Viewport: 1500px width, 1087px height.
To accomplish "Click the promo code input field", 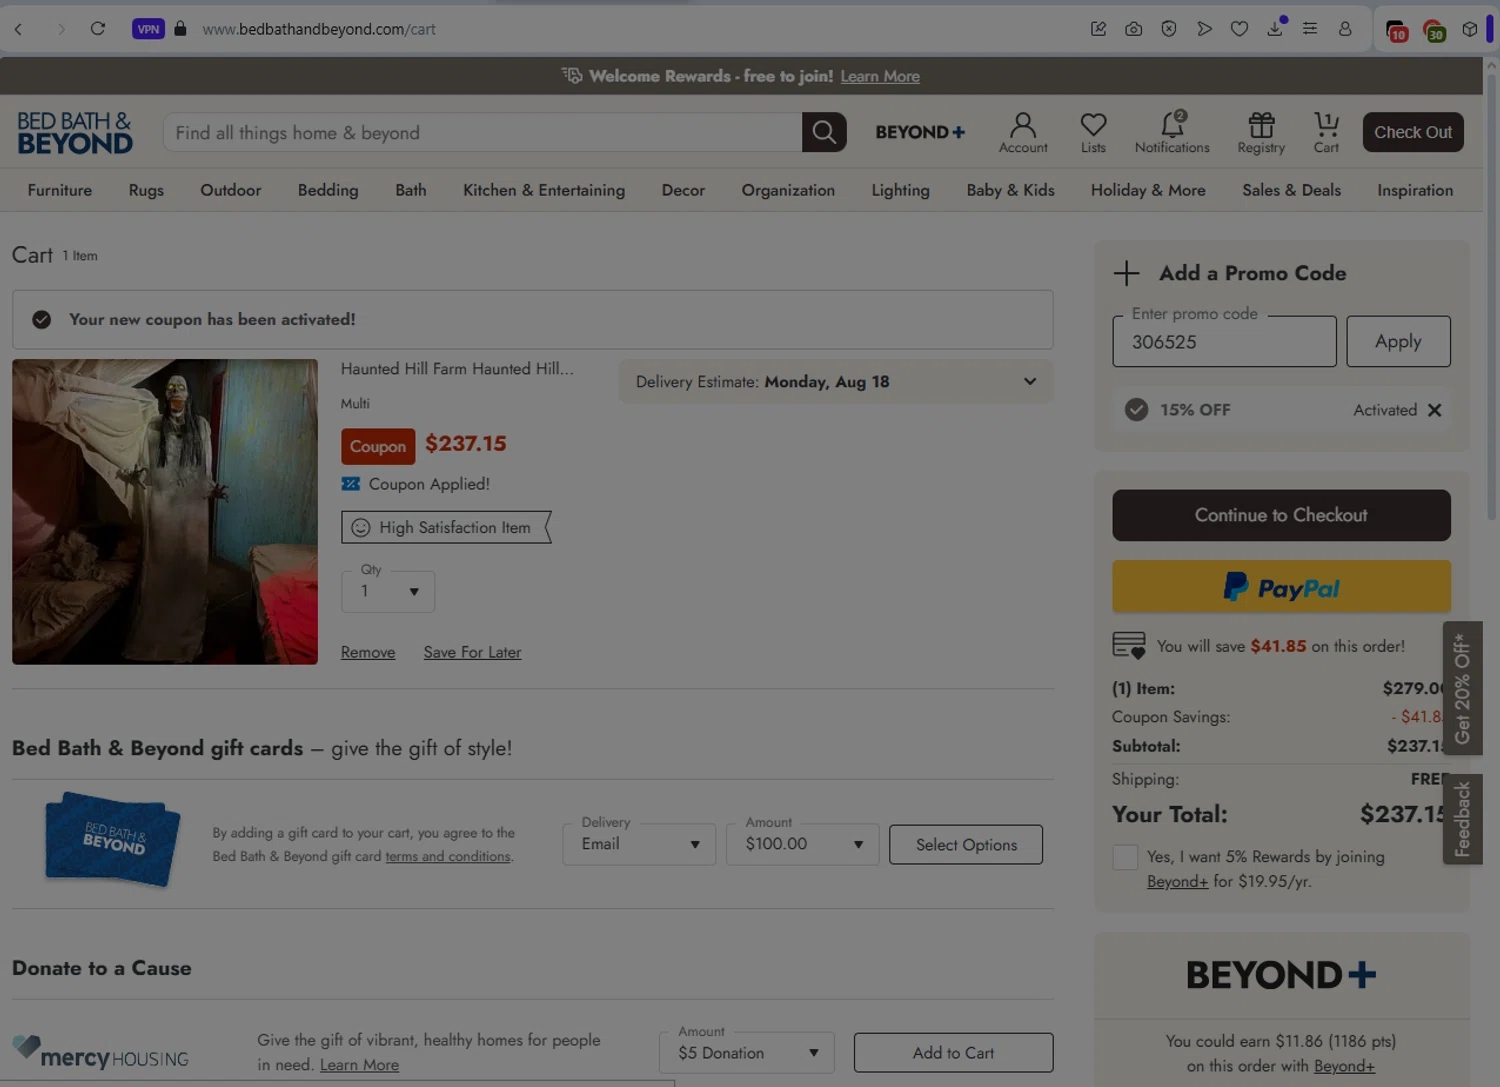I will coord(1223,342).
